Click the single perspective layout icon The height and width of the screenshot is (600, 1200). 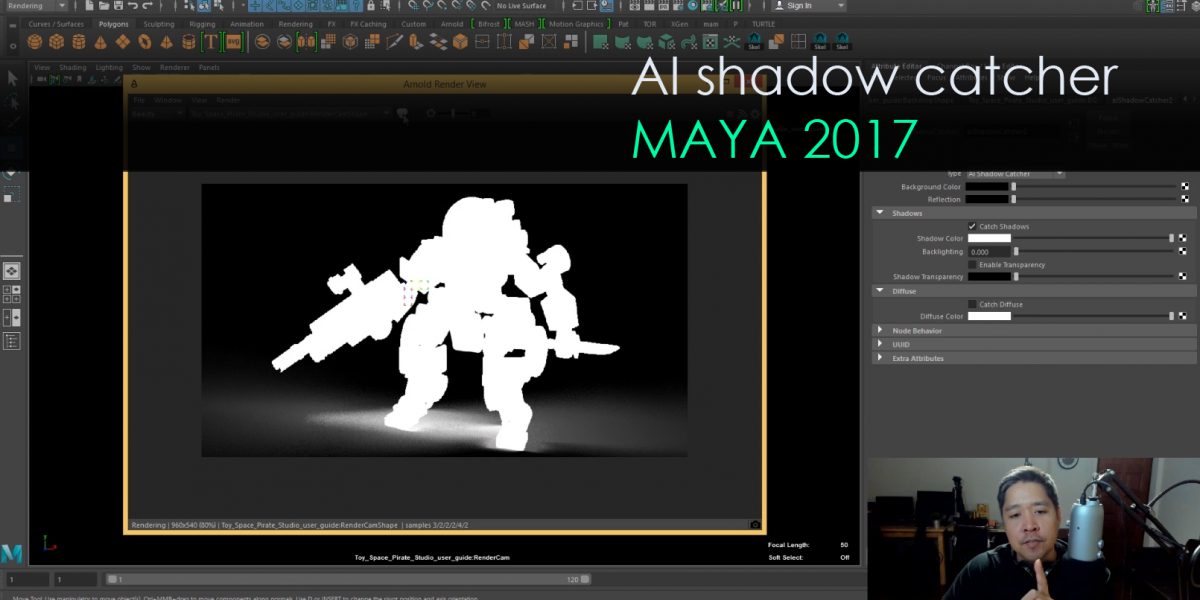[x=11, y=271]
